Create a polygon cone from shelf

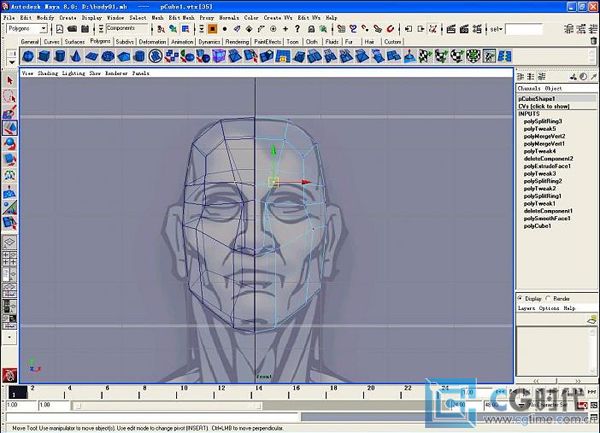point(76,57)
